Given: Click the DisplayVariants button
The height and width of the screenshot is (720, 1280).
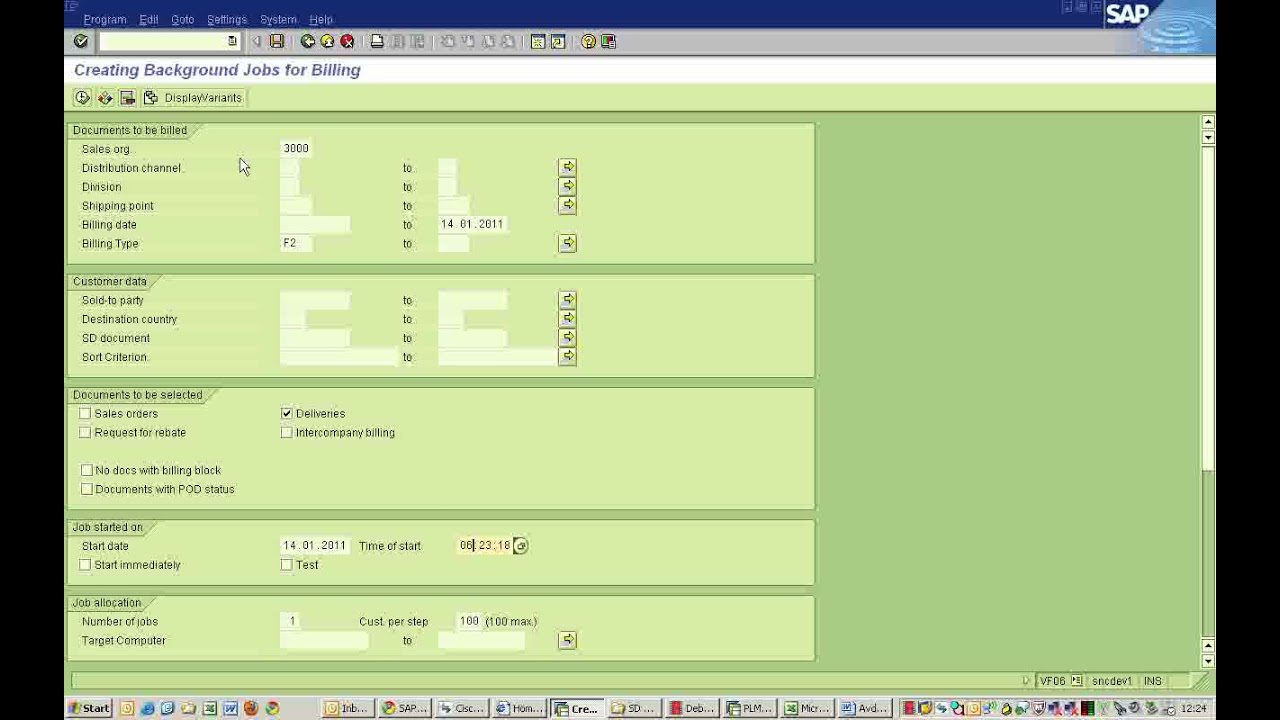Looking at the screenshot, I should pyautogui.click(x=193, y=97).
